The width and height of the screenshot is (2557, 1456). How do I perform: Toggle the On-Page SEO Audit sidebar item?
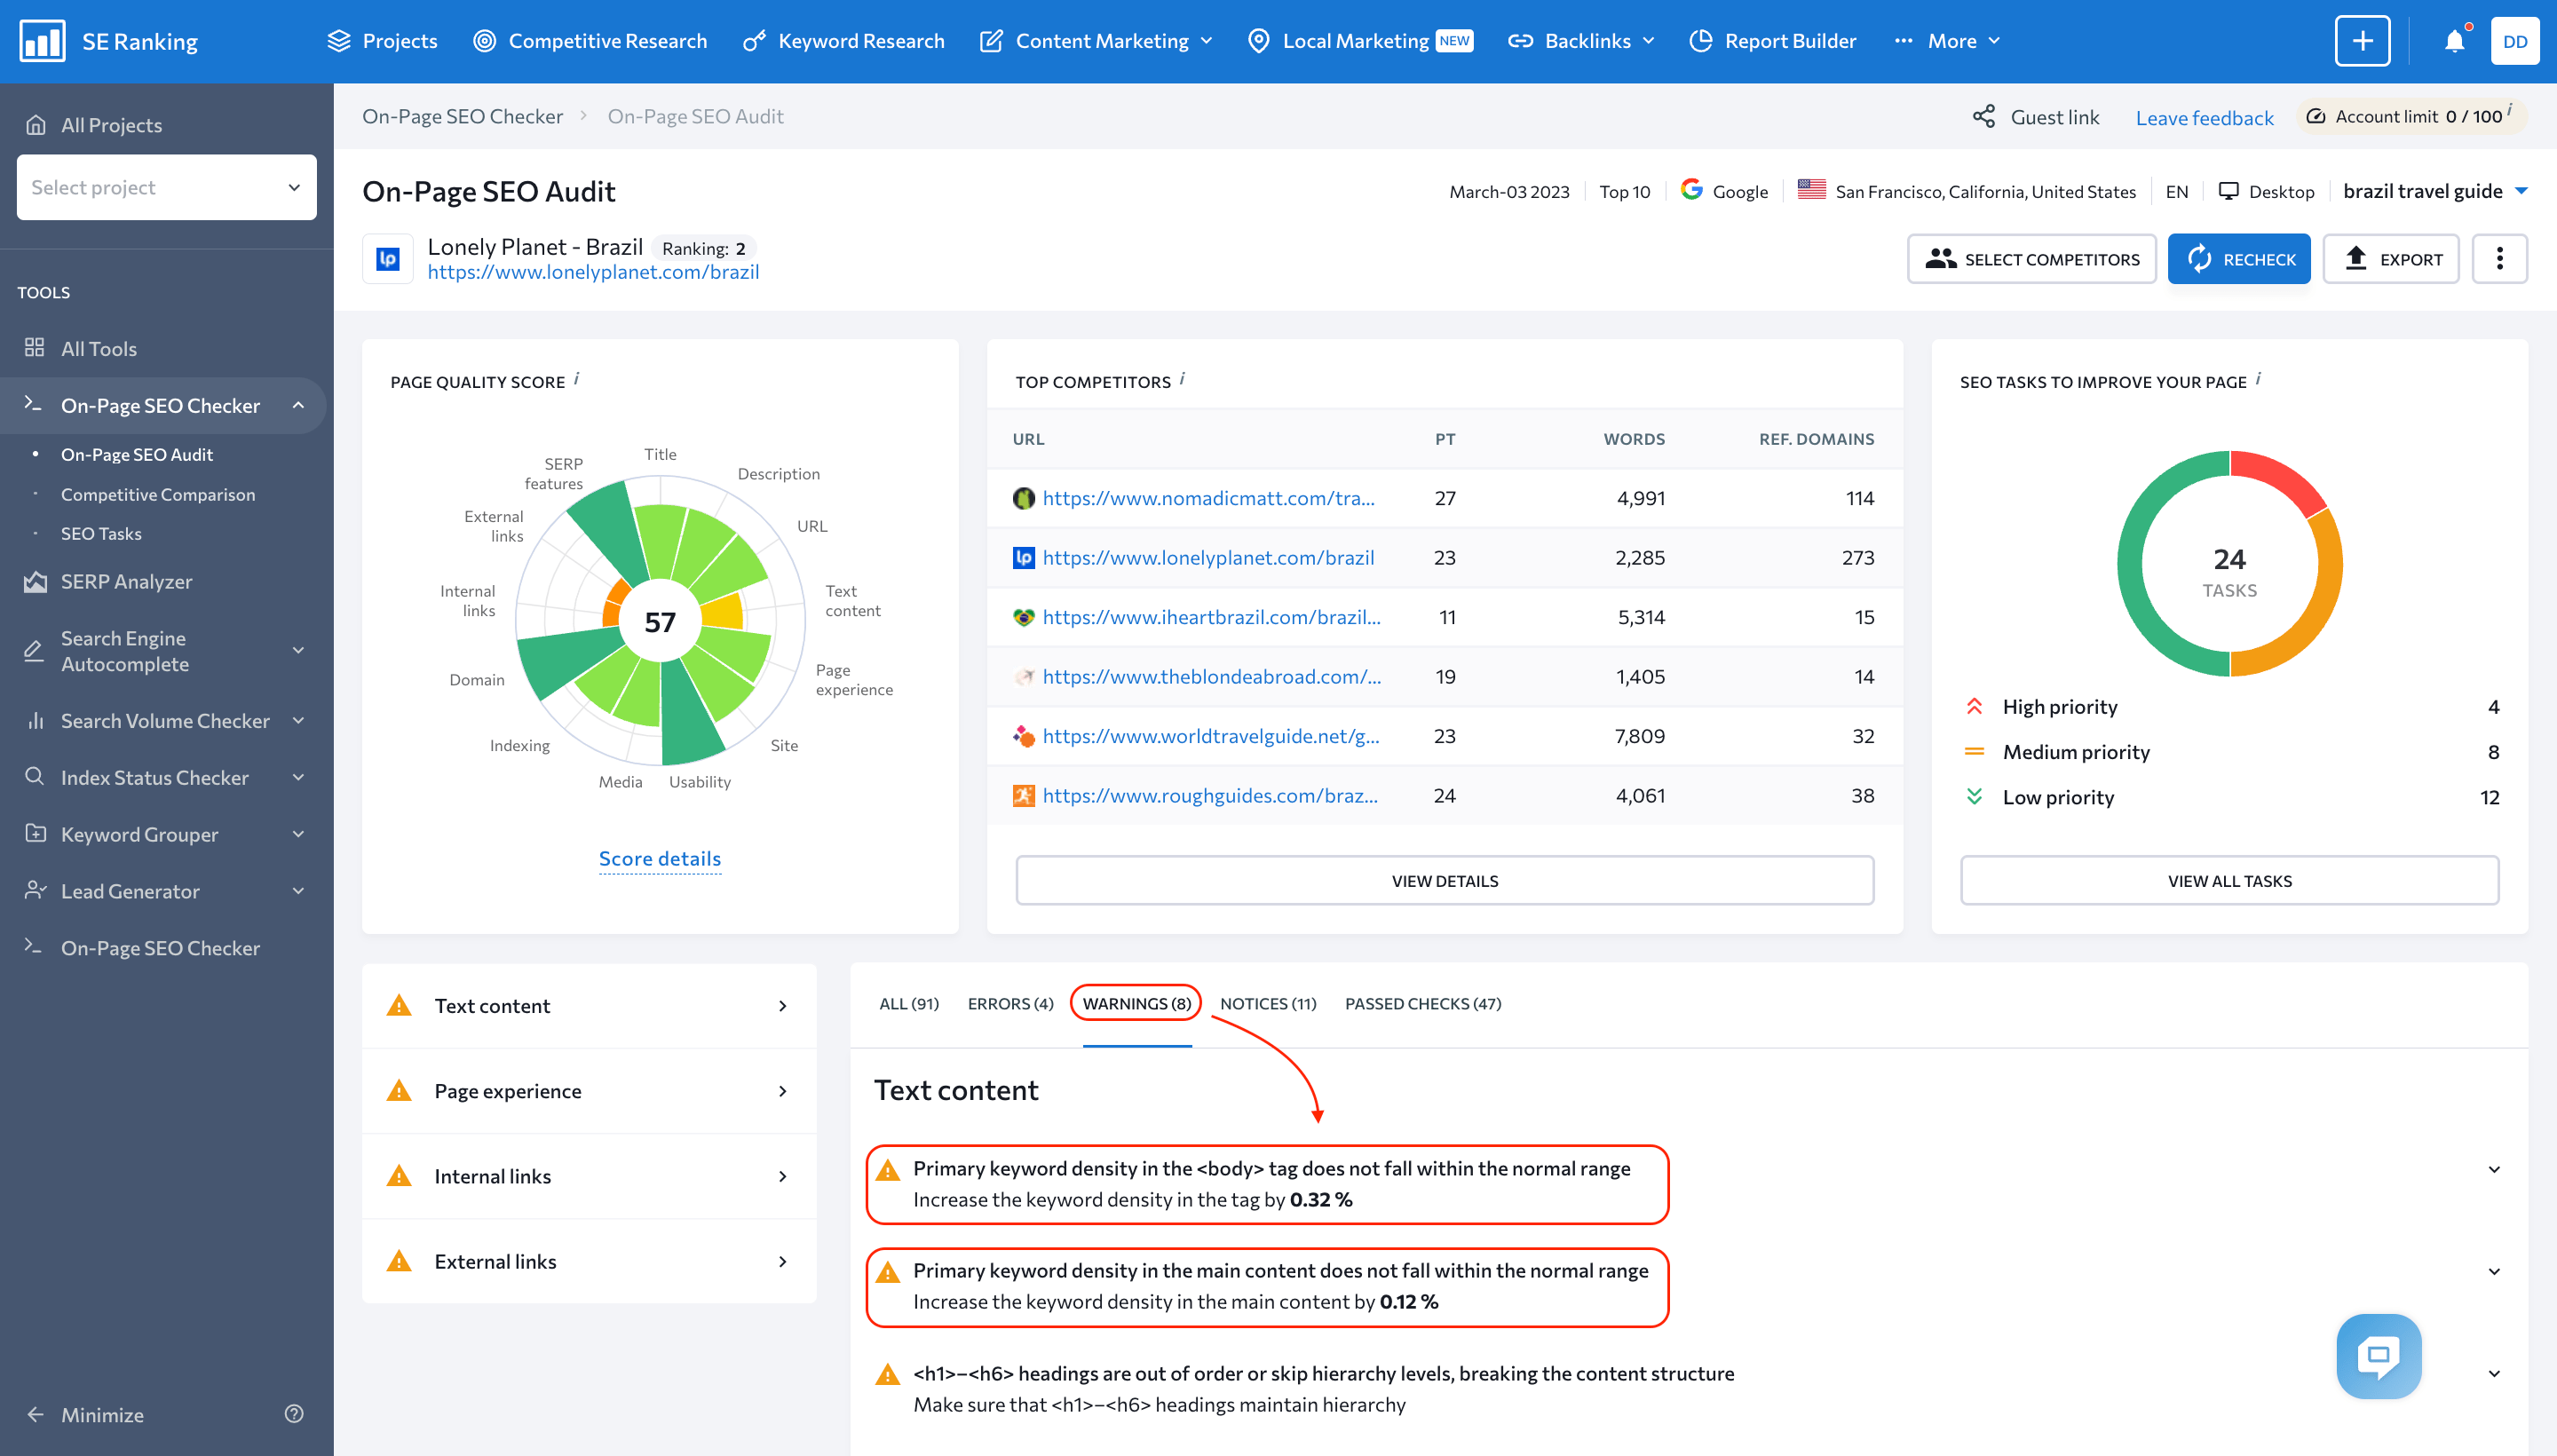pos(137,453)
